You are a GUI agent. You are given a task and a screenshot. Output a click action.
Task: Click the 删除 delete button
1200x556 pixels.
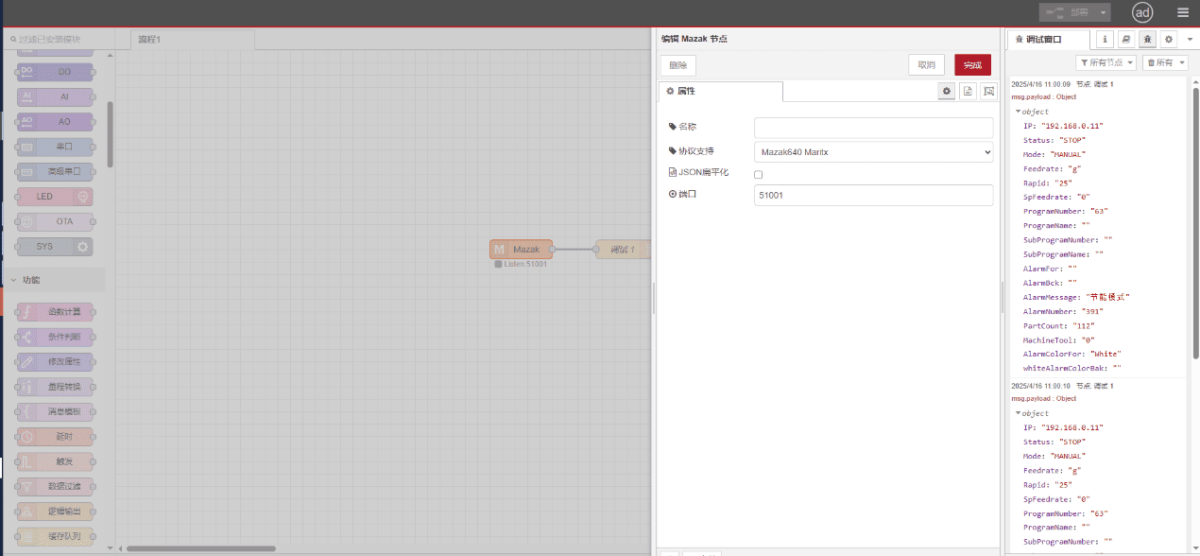pos(678,65)
